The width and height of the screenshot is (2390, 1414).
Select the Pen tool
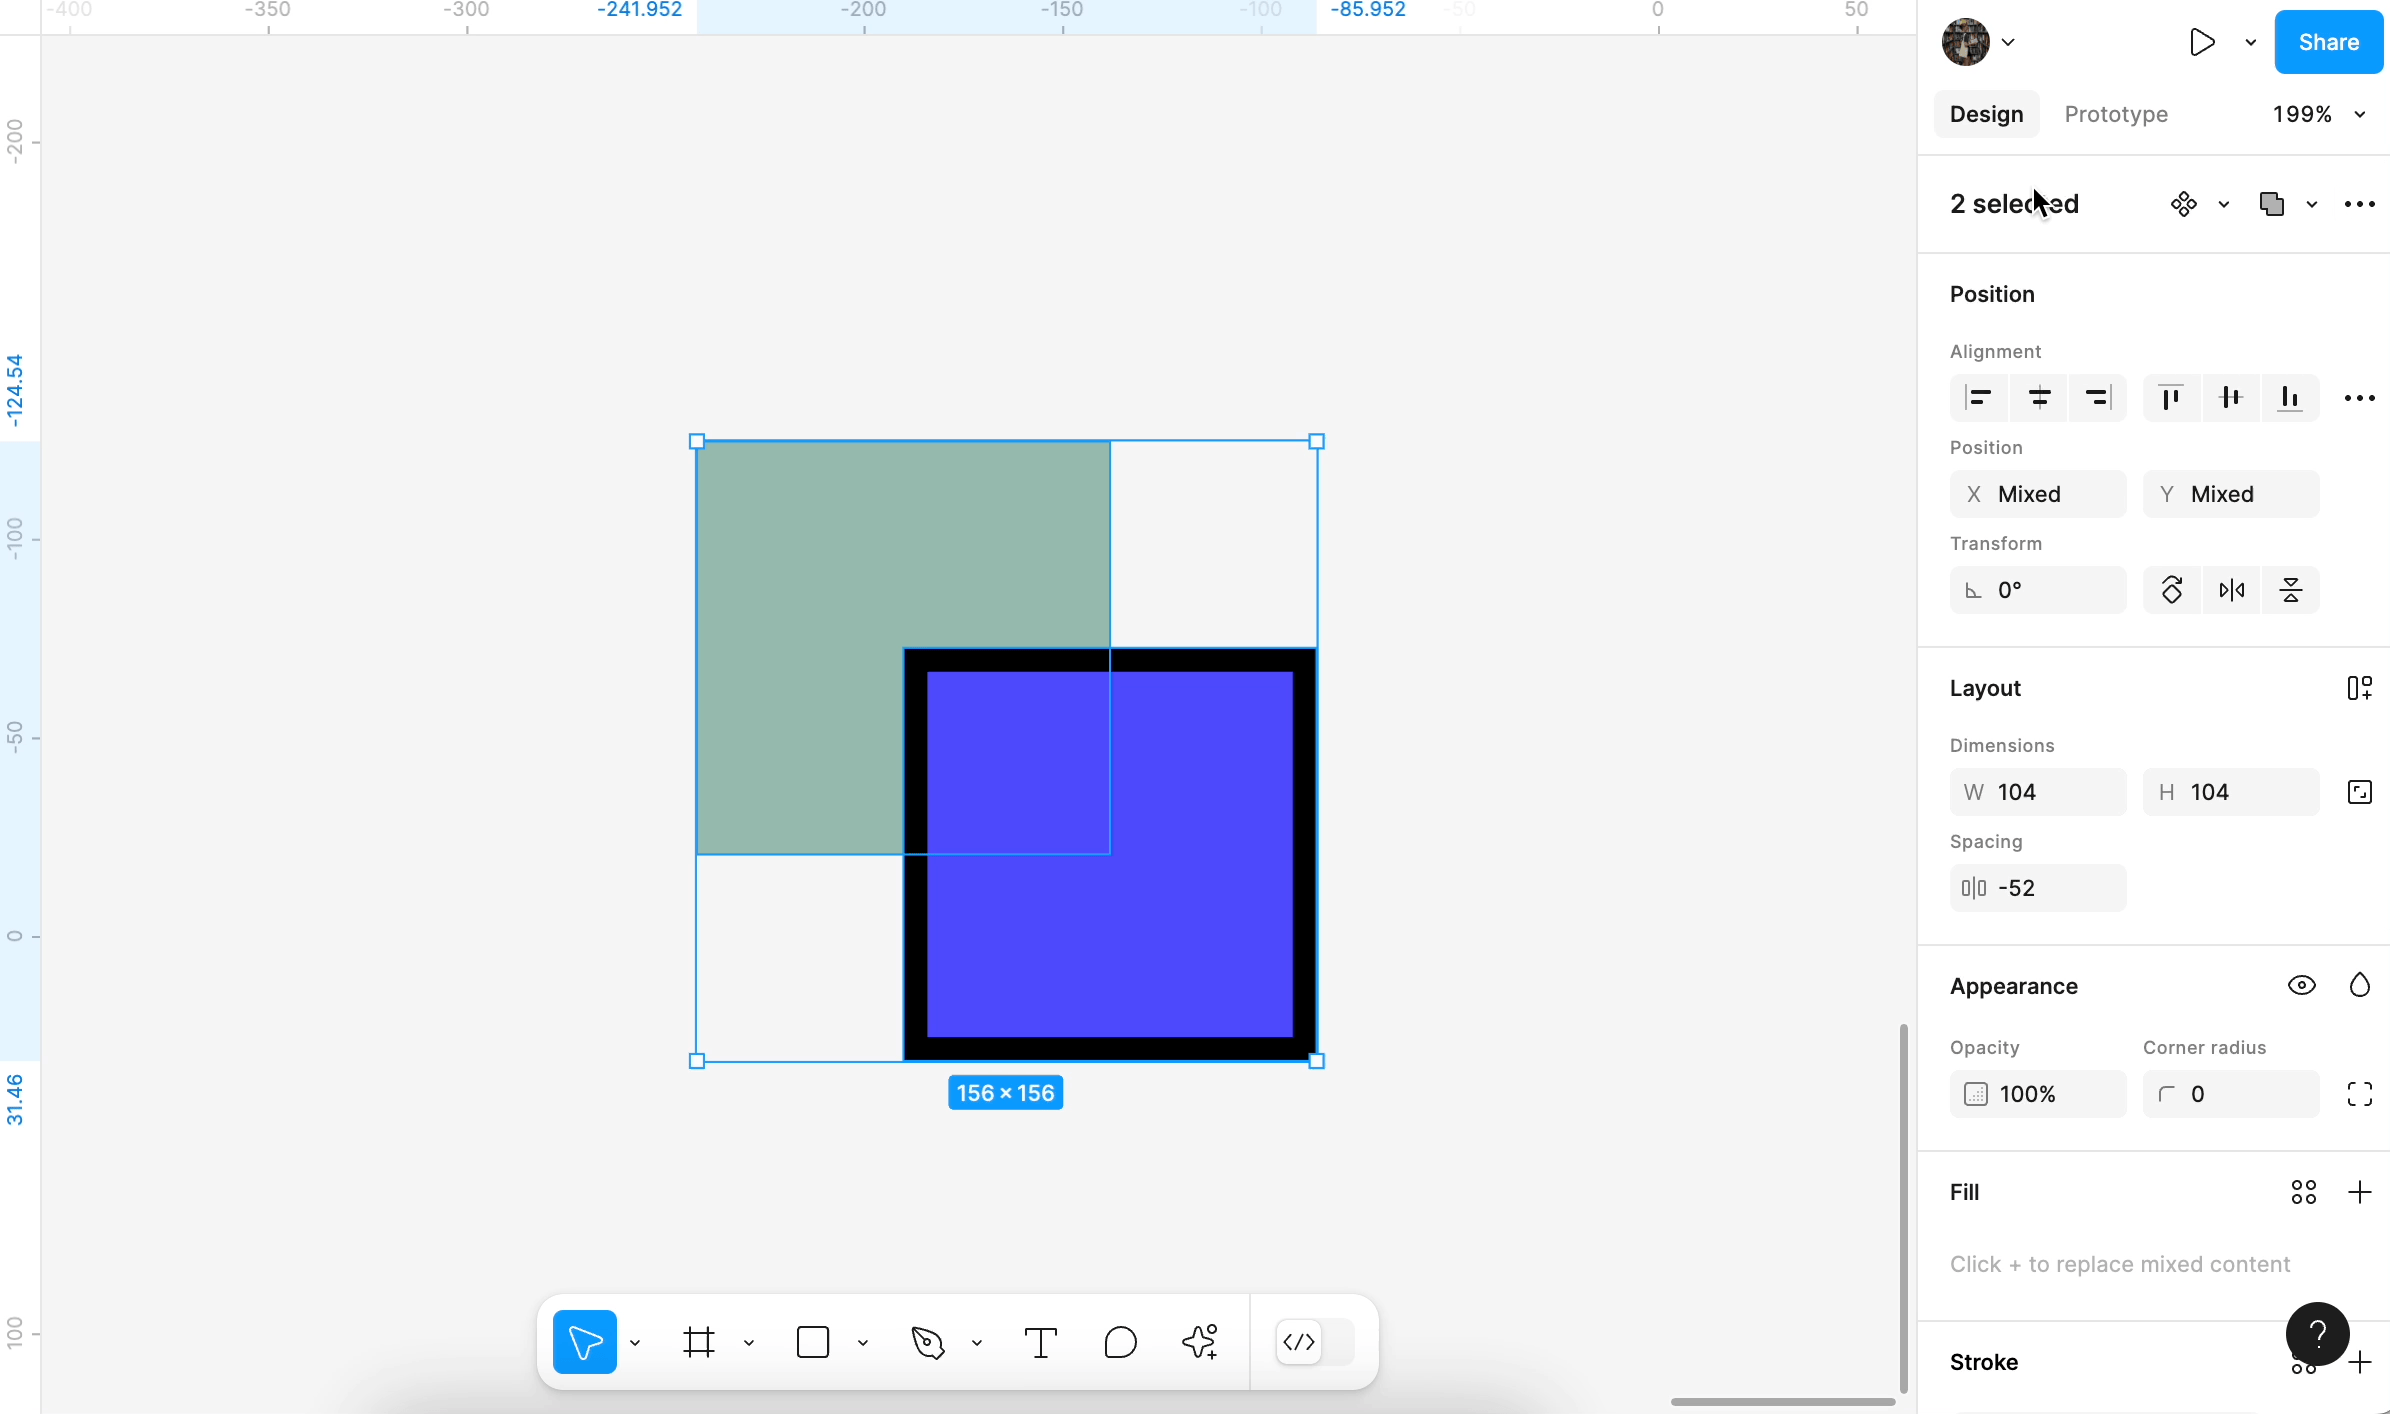(x=927, y=1342)
